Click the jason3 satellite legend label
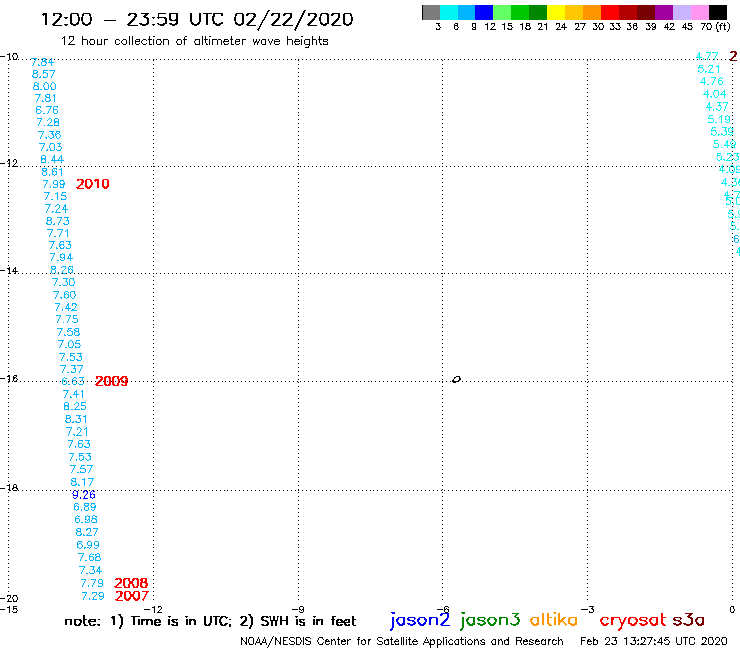Screen dimensions: 740x650 [490, 620]
